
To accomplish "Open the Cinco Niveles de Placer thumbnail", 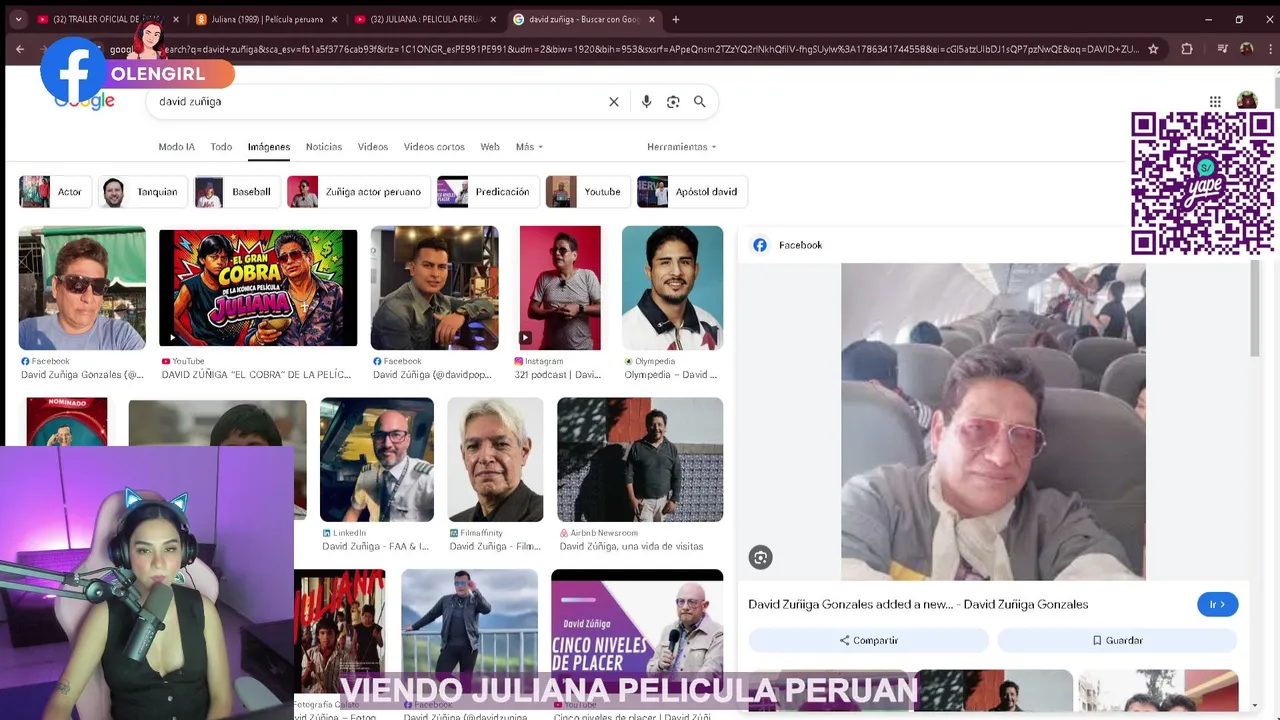I will [x=637, y=632].
